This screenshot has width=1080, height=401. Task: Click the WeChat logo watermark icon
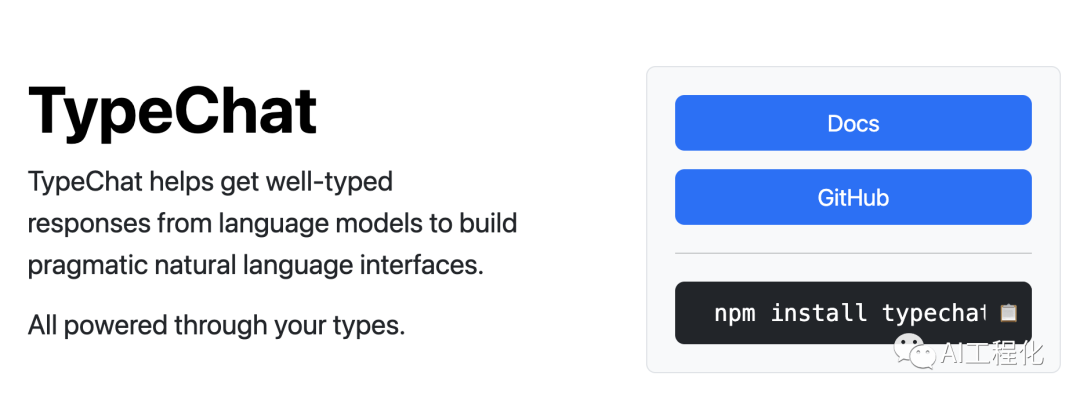[912, 351]
